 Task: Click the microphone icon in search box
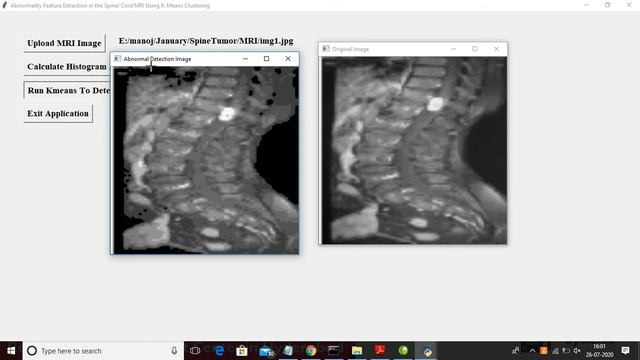[174, 351]
